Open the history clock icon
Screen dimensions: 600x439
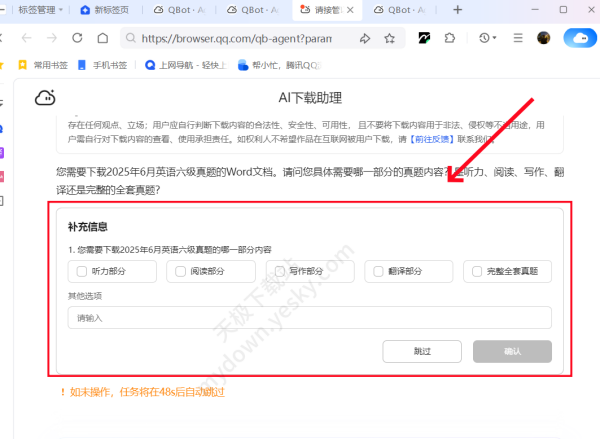coord(484,38)
